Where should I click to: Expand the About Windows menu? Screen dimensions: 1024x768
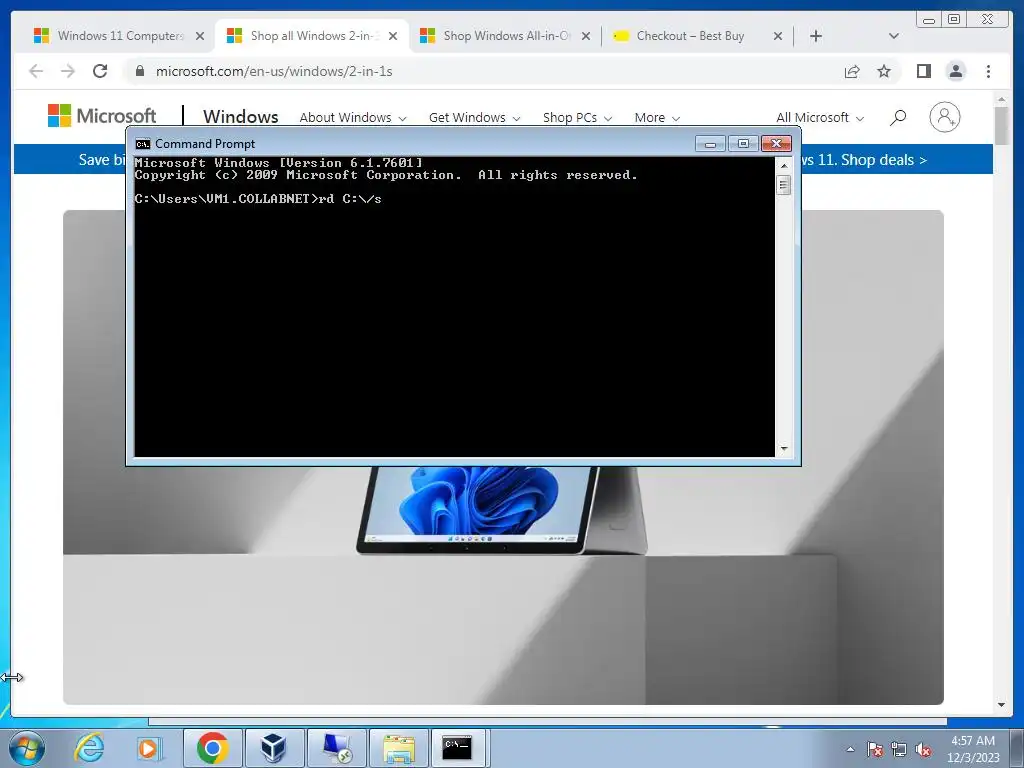pyautogui.click(x=353, y=118)
